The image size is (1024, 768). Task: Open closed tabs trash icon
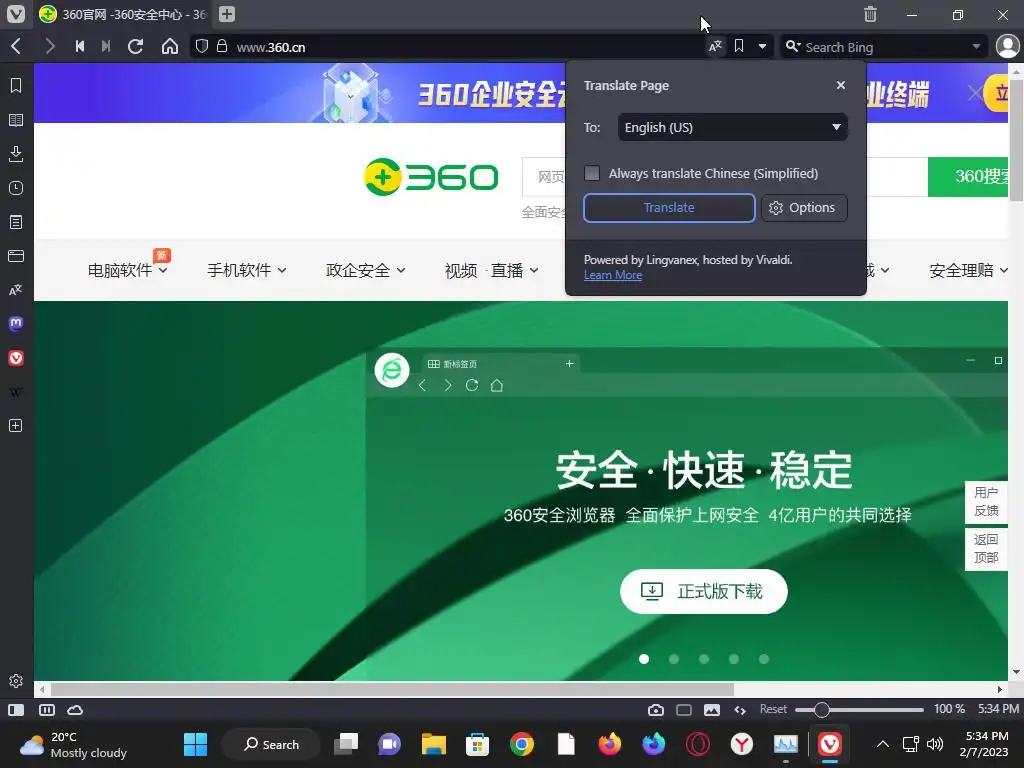point(870,14)
